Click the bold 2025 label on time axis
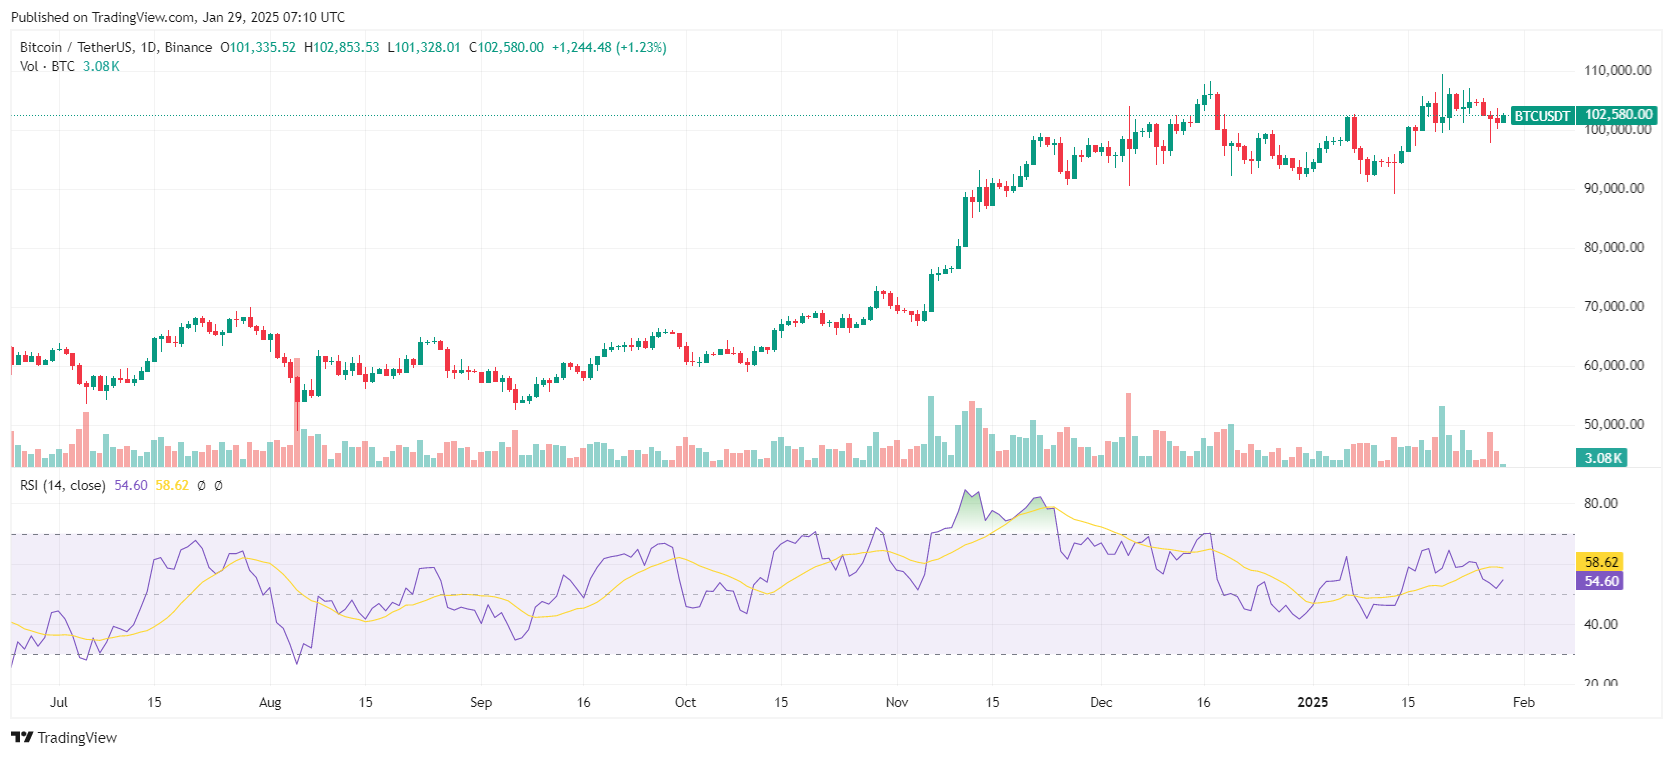 (1312, 702)
